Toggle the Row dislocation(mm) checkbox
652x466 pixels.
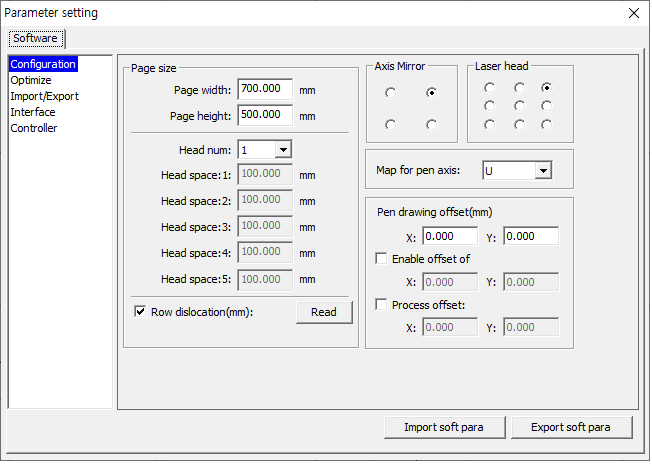[140, 311]
